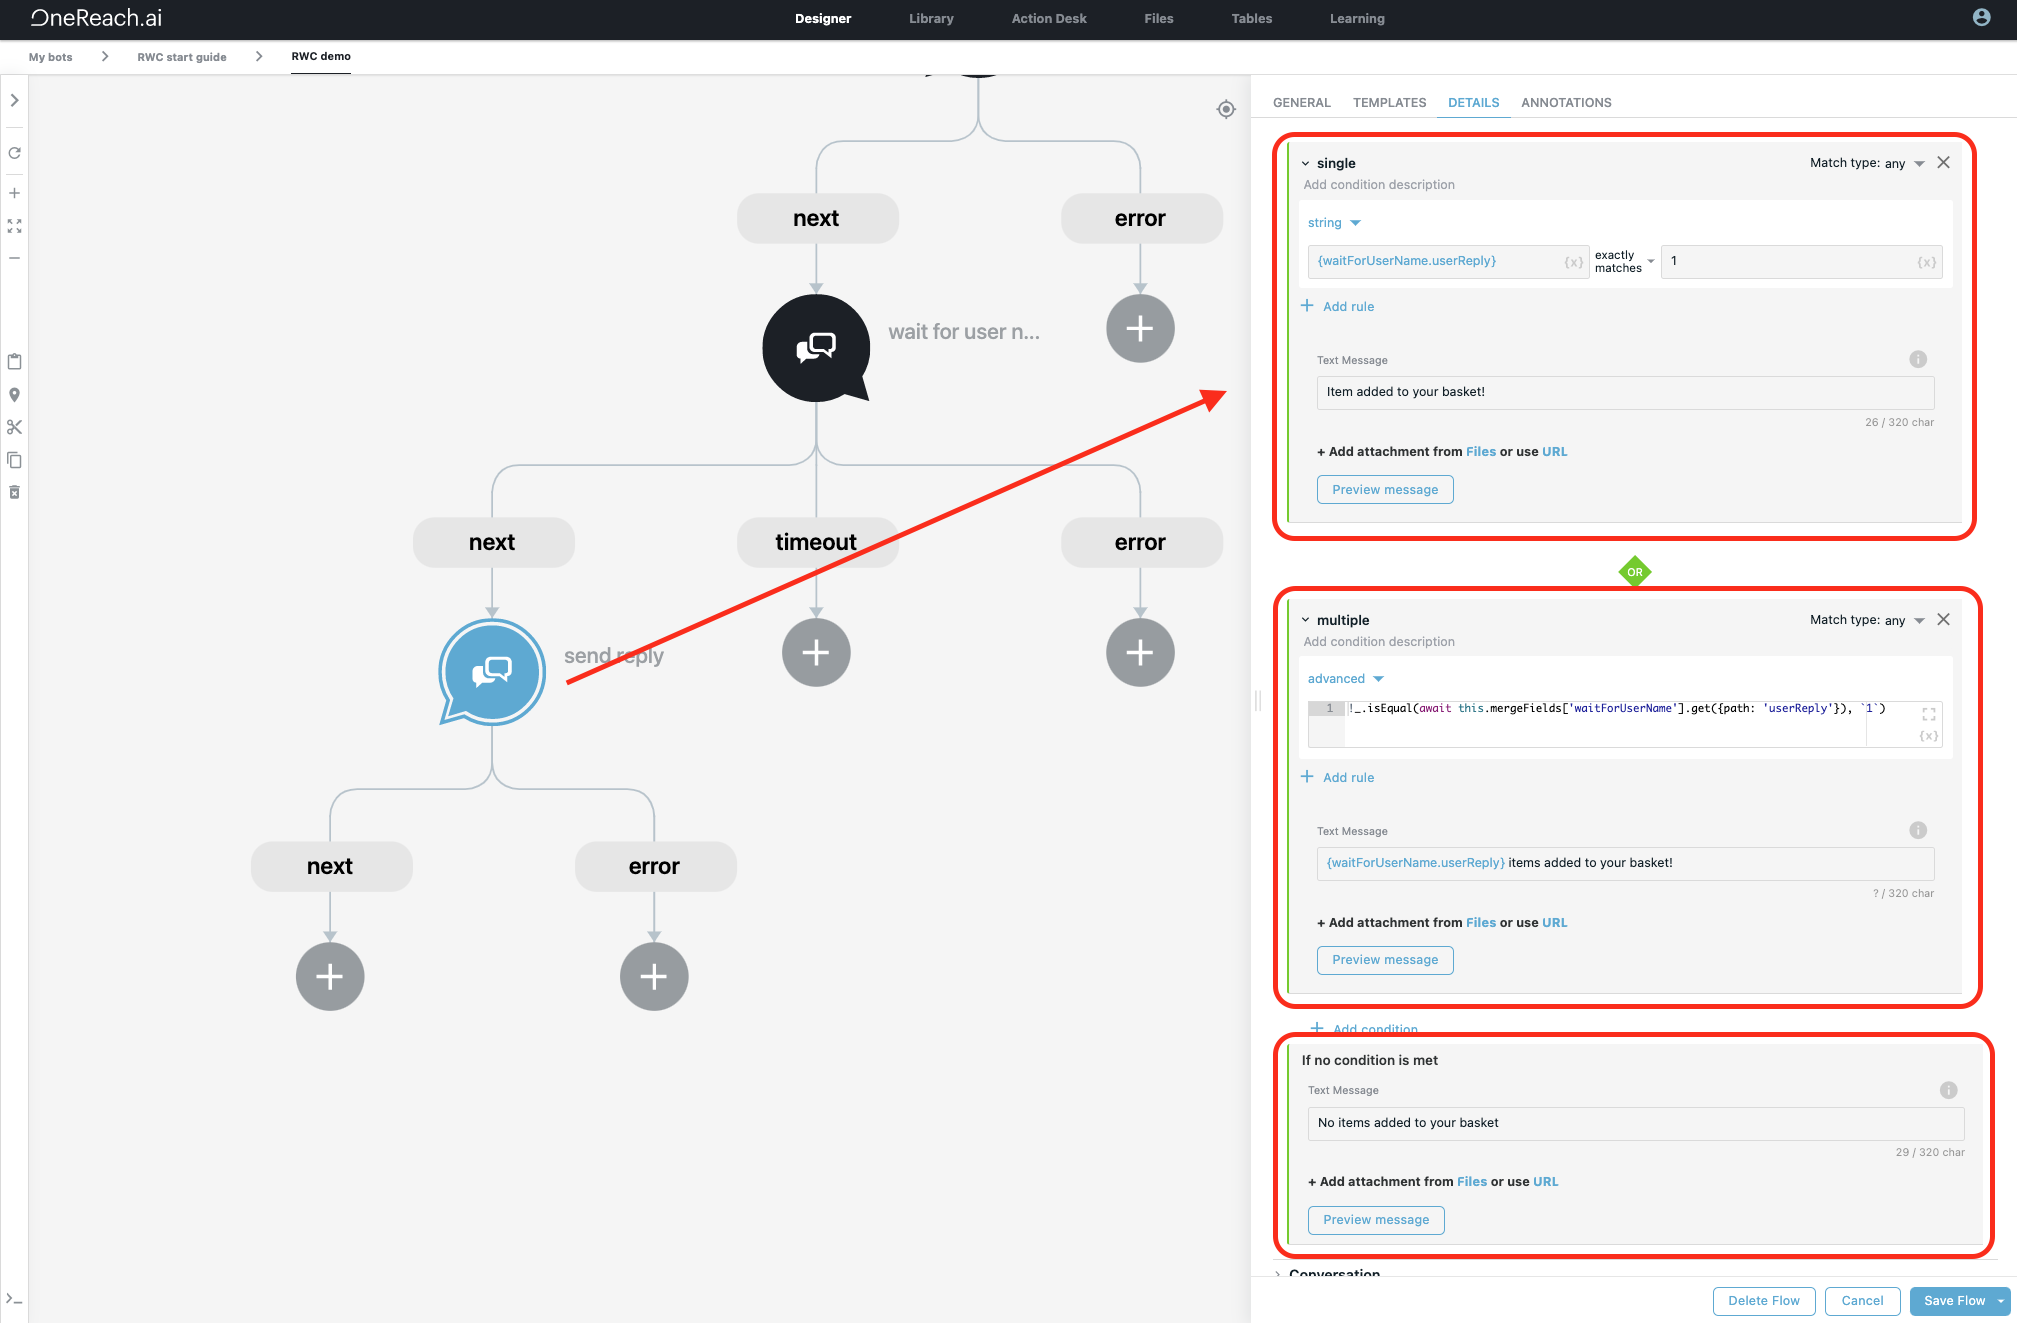Click the trash delete icon

coord(14,492)
